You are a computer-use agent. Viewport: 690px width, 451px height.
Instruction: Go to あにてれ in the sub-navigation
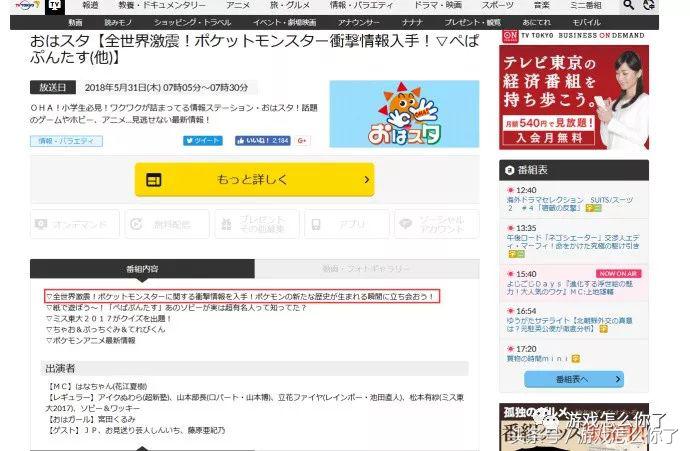point(536,22)
